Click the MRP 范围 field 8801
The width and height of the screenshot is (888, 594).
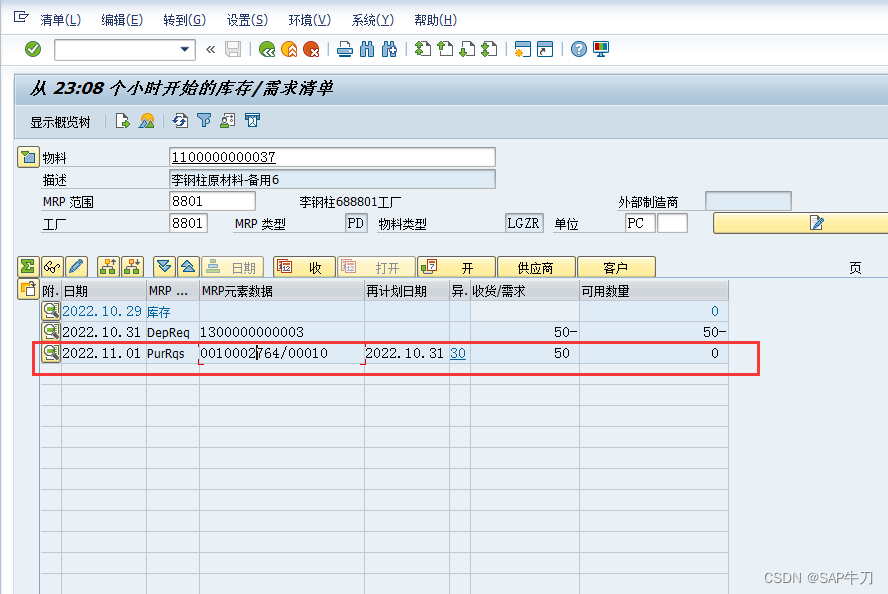(212, 201)
